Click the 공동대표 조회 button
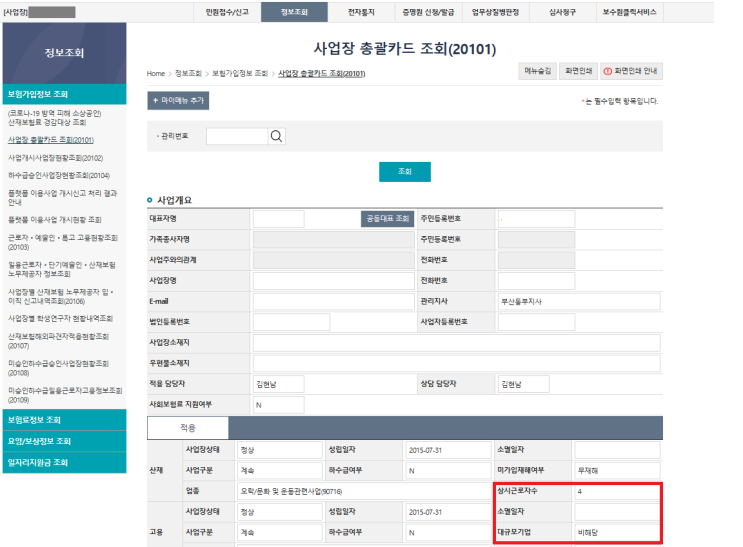The width and height of the screenshot is (743, 547). coord(387,218)
